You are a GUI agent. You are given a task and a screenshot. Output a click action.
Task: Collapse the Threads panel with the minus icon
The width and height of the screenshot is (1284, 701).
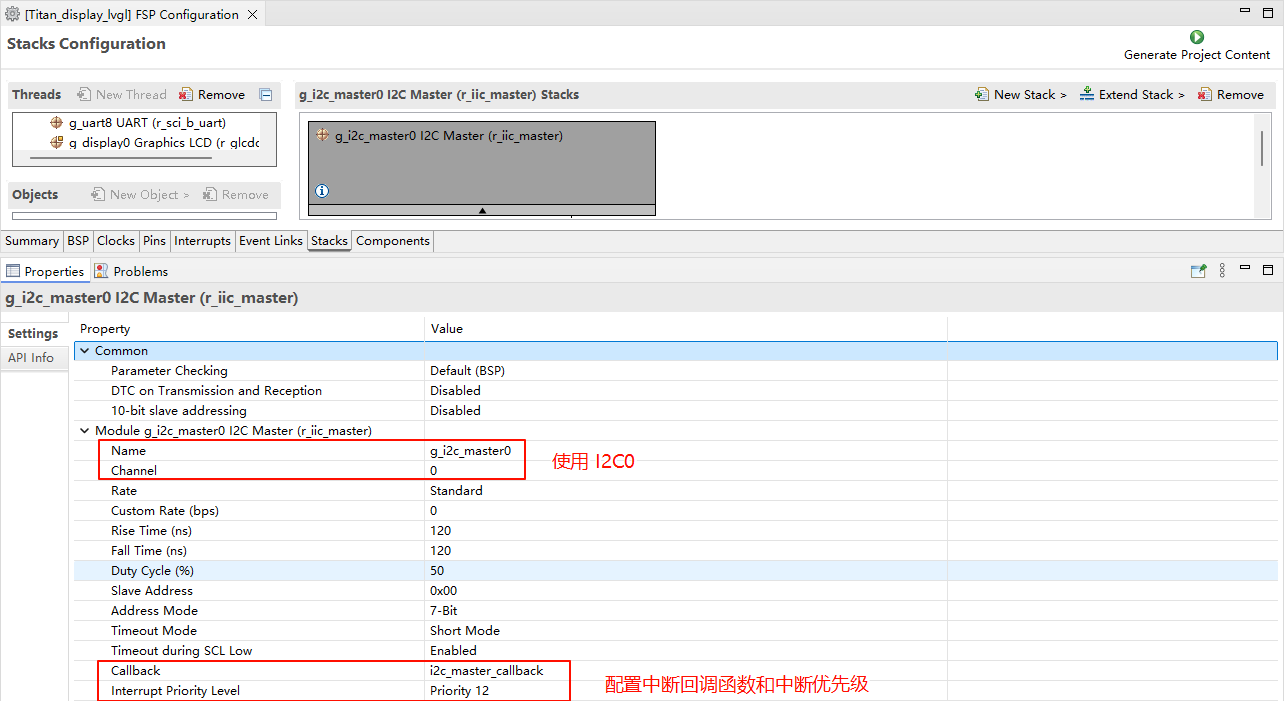coord(266,95)
